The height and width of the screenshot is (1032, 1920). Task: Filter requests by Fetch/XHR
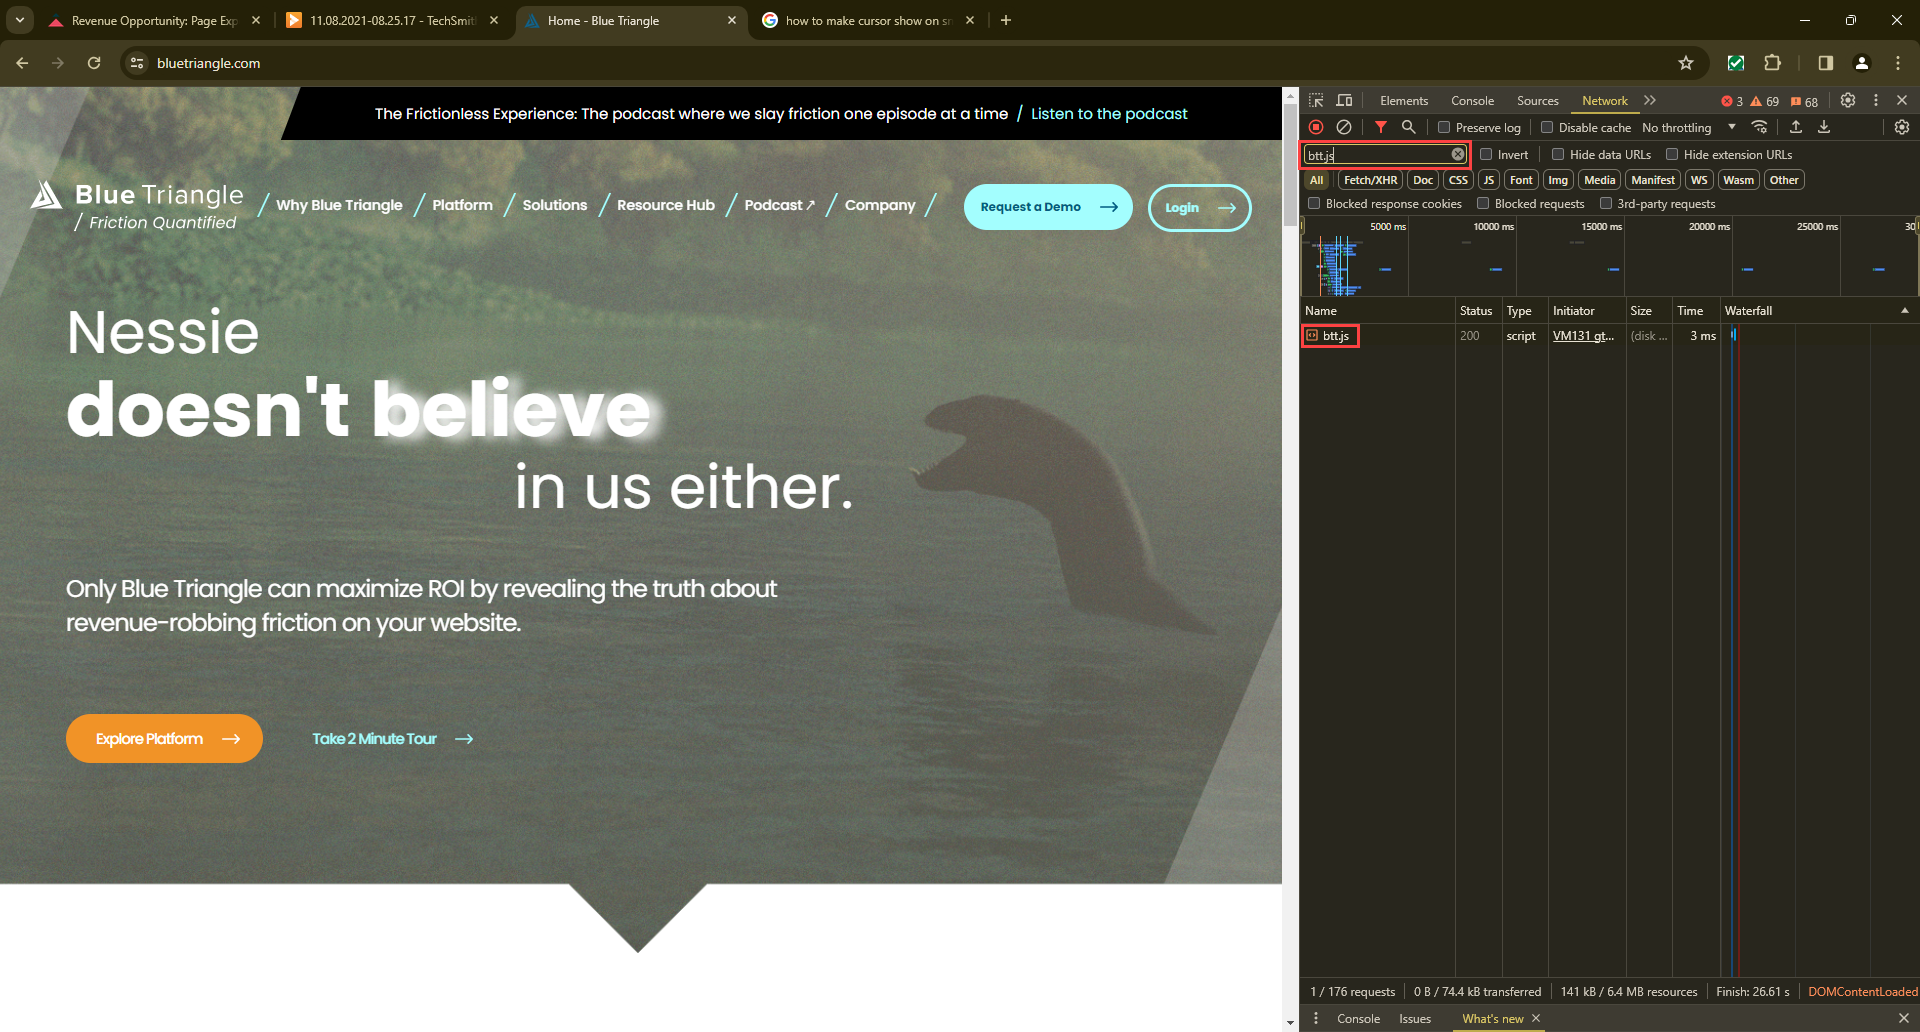tap(1370, 180)
